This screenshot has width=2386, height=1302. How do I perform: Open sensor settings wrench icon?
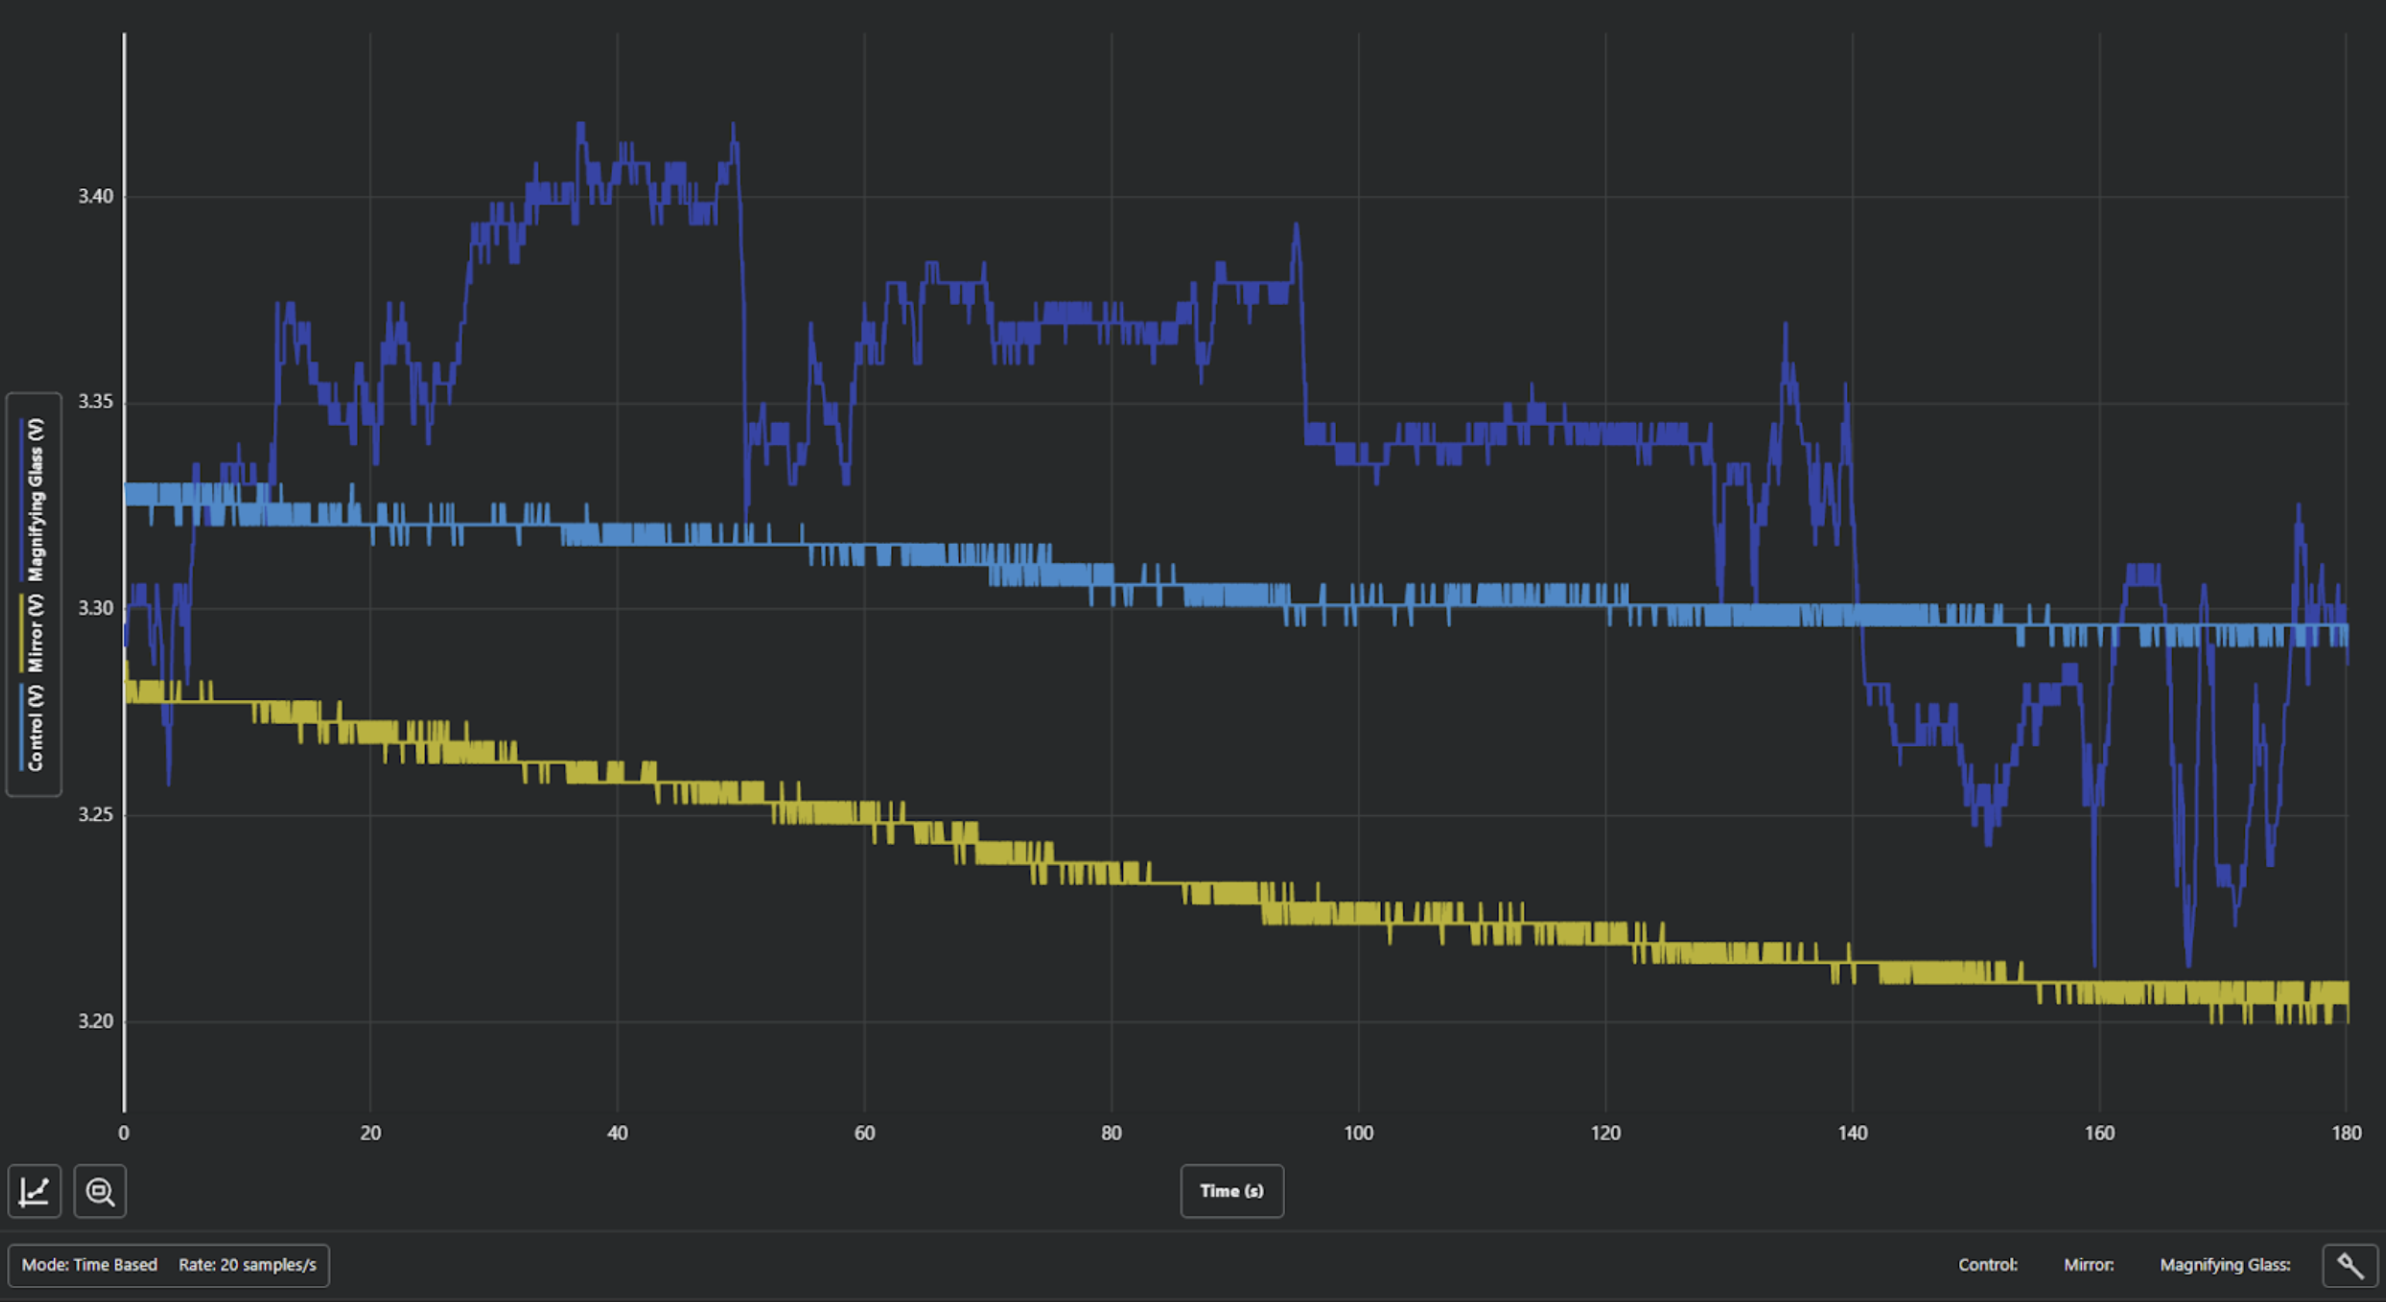tap(2350, 1265)
